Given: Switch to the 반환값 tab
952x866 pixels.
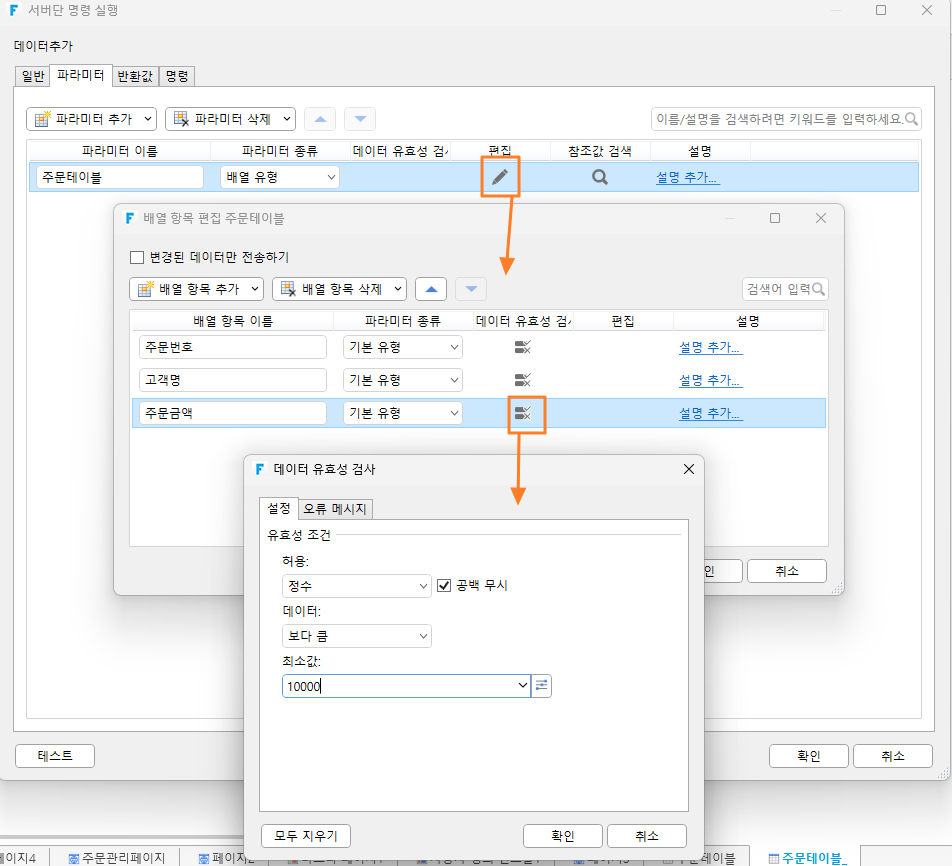Looking at the screenshot, I should (135, 77).
